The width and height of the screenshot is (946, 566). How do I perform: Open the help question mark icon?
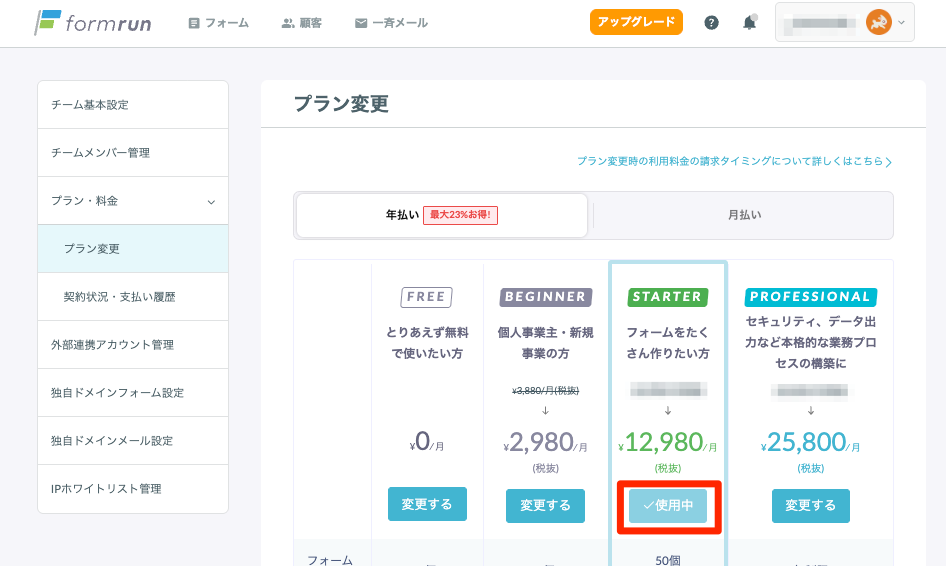click(x=711, y=22)
